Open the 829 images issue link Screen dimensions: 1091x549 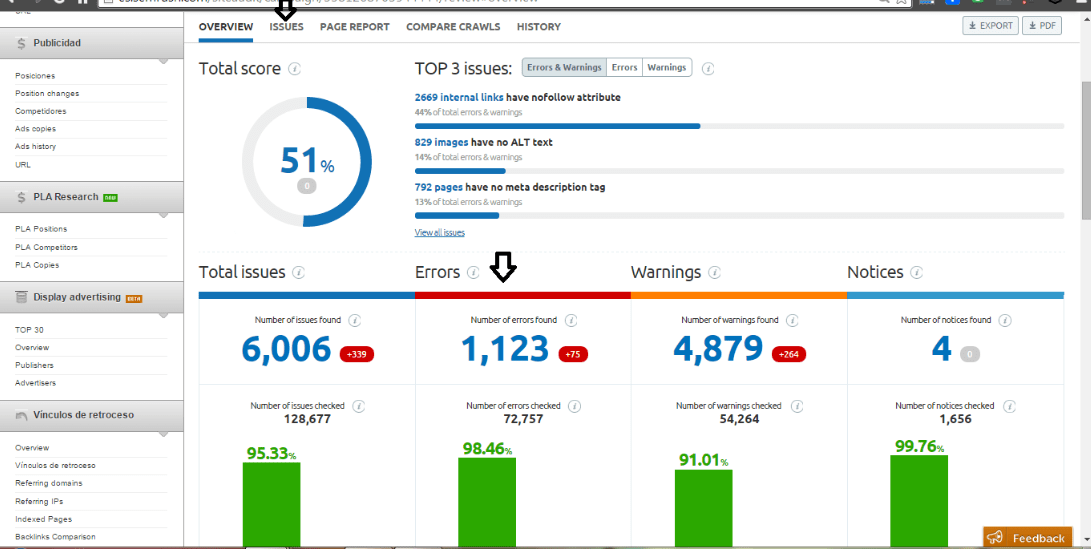441,142
